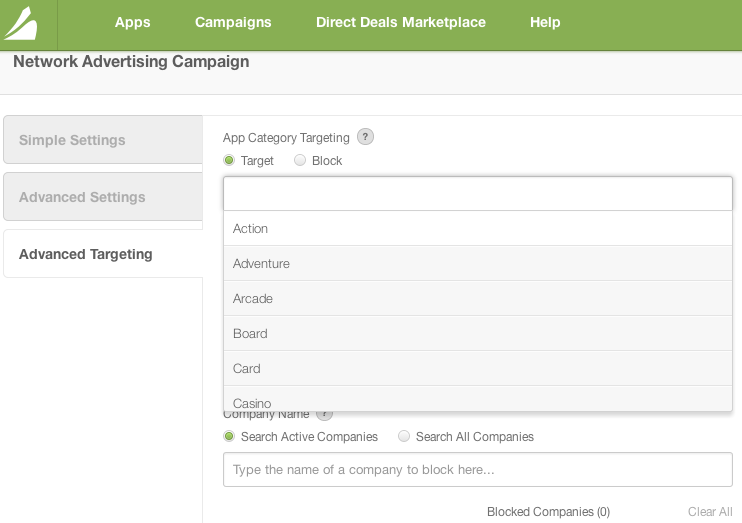Choose Board from the category list
The image size is (742, 523).
coord(478,333)
